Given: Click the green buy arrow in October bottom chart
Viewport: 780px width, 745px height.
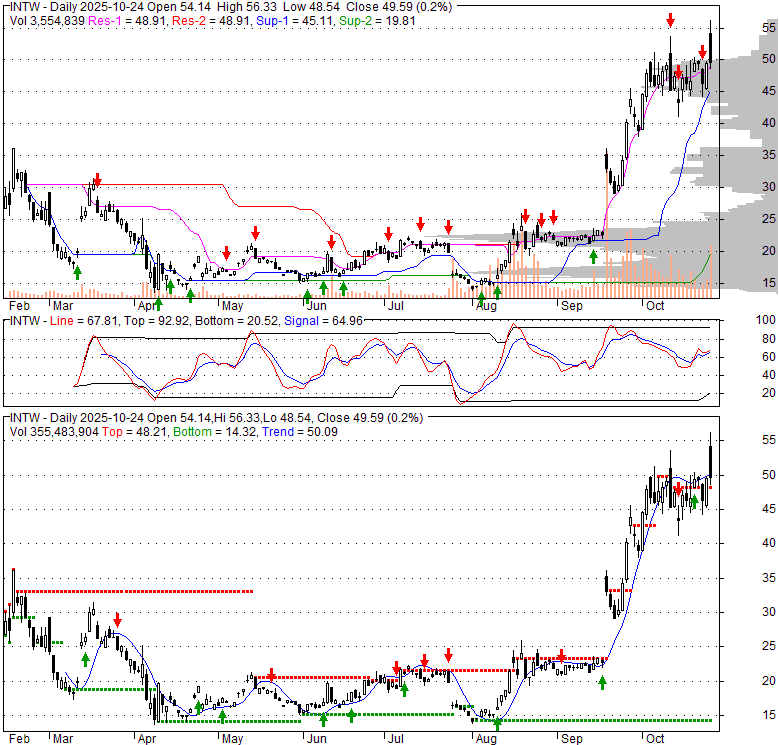Looking at the screenshot, I should [694, 501].
